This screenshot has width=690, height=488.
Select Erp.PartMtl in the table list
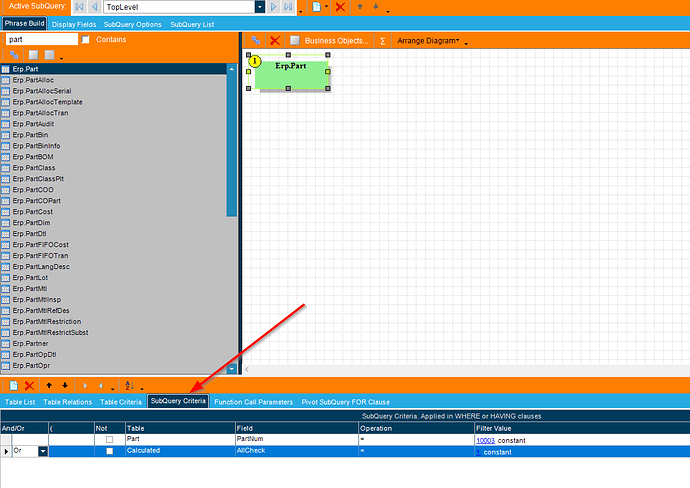point(114,289)
